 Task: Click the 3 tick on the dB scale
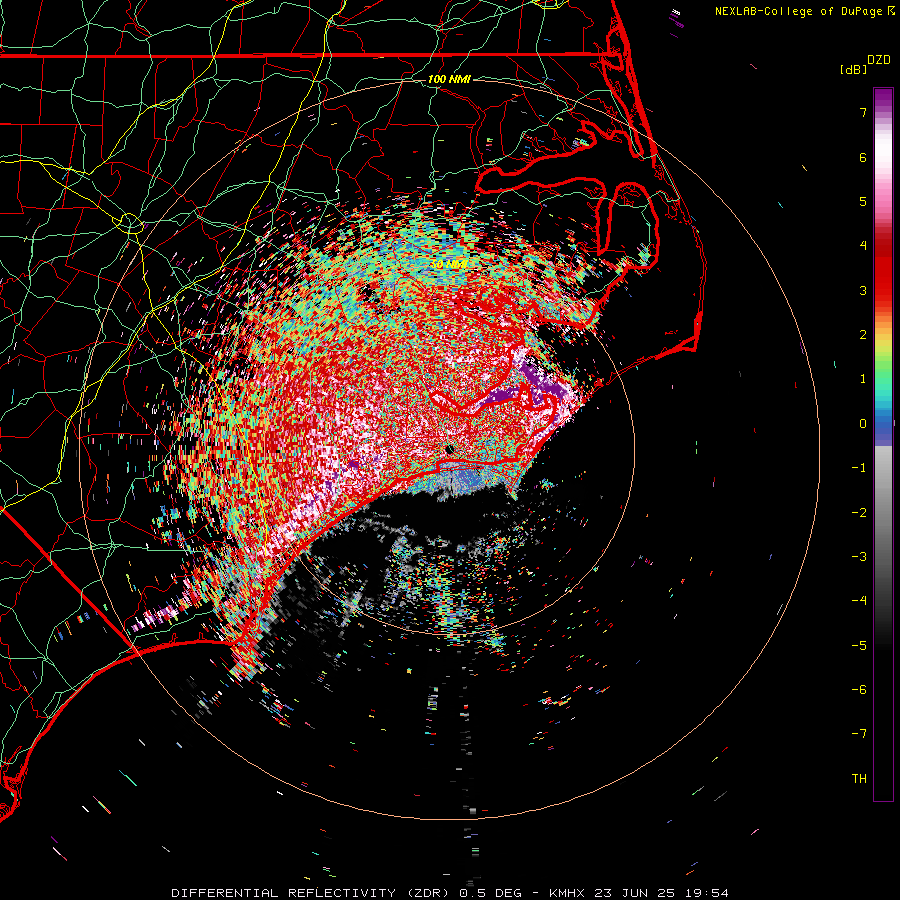863,290
